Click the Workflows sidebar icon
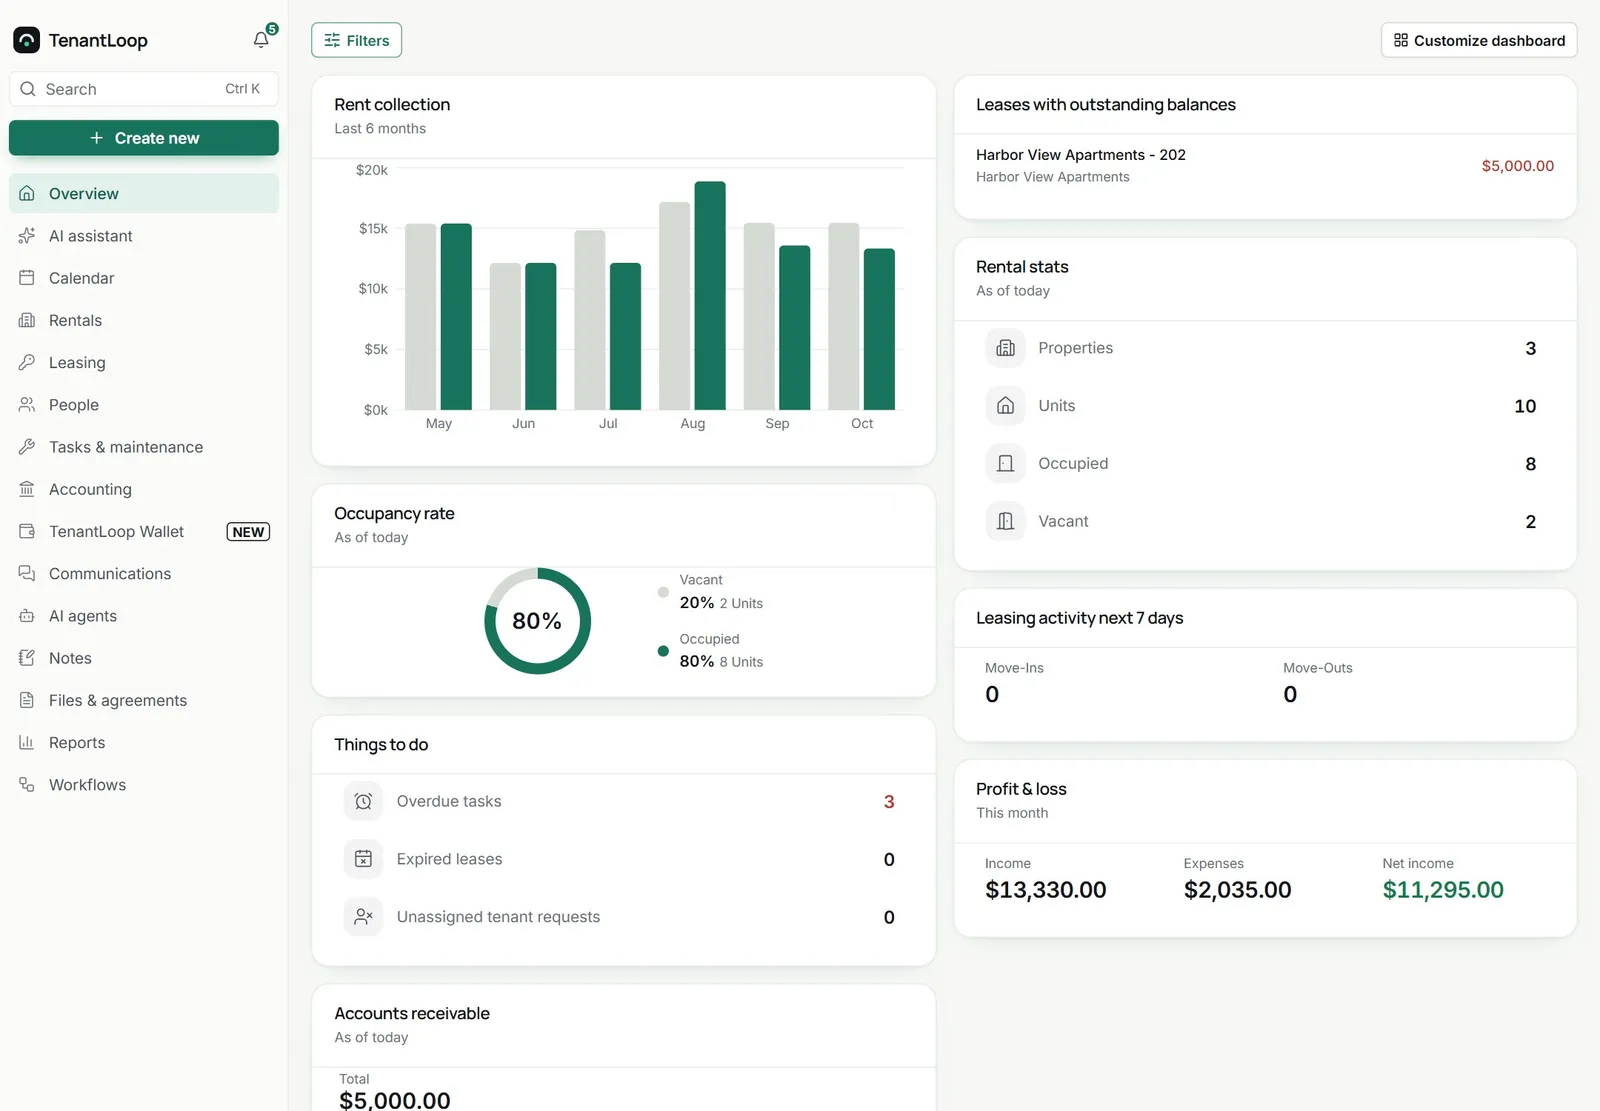Image resolution: width=1600 pixels, height=1111 pixels. coord(27,785)
